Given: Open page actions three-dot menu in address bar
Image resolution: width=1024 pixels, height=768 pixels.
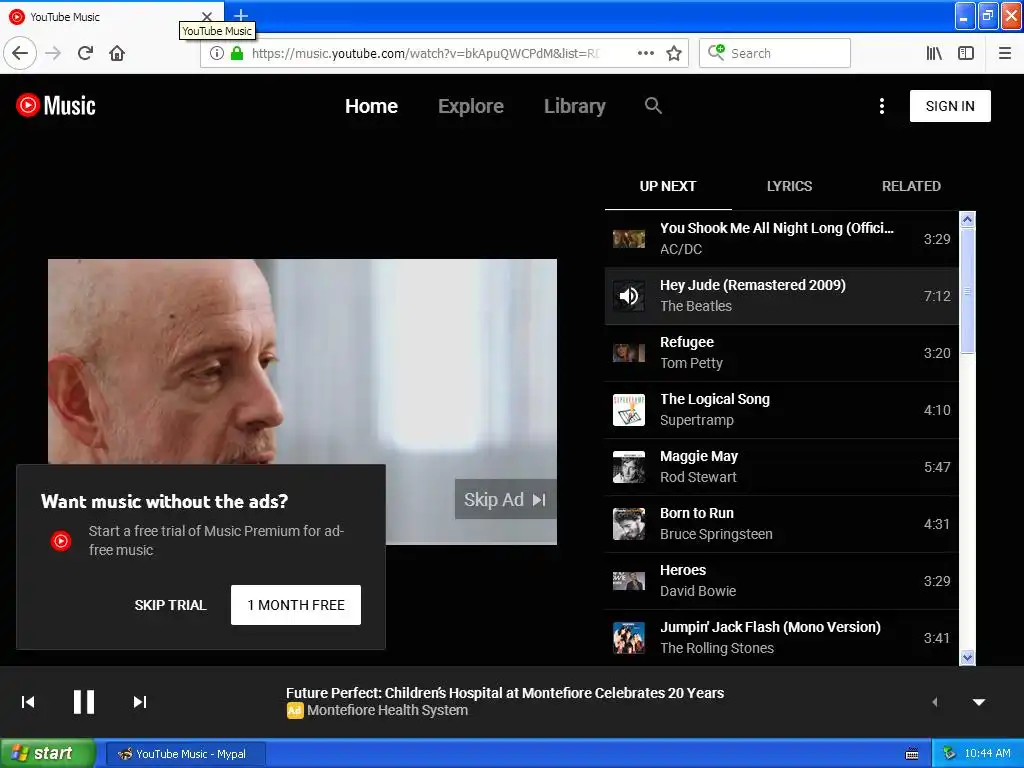Looking at the screenshot, I should (x=646, y=53).
